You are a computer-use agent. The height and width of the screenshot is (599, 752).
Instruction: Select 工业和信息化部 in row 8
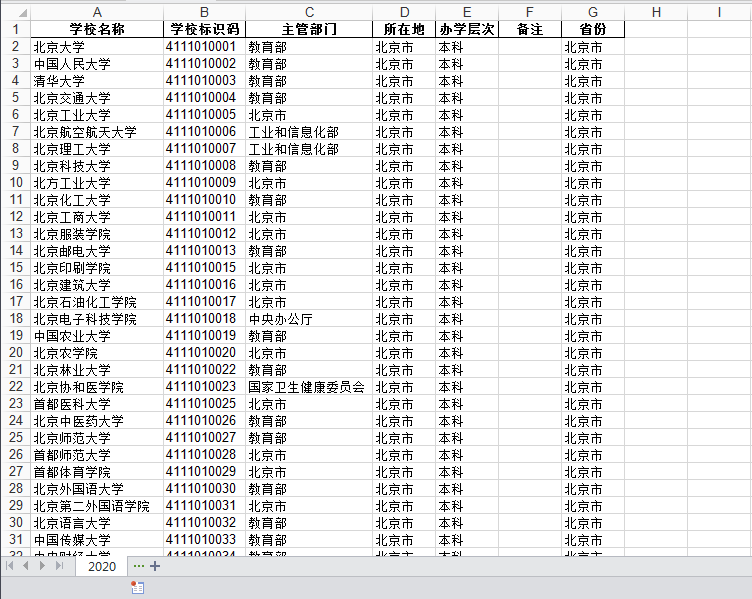309,149
